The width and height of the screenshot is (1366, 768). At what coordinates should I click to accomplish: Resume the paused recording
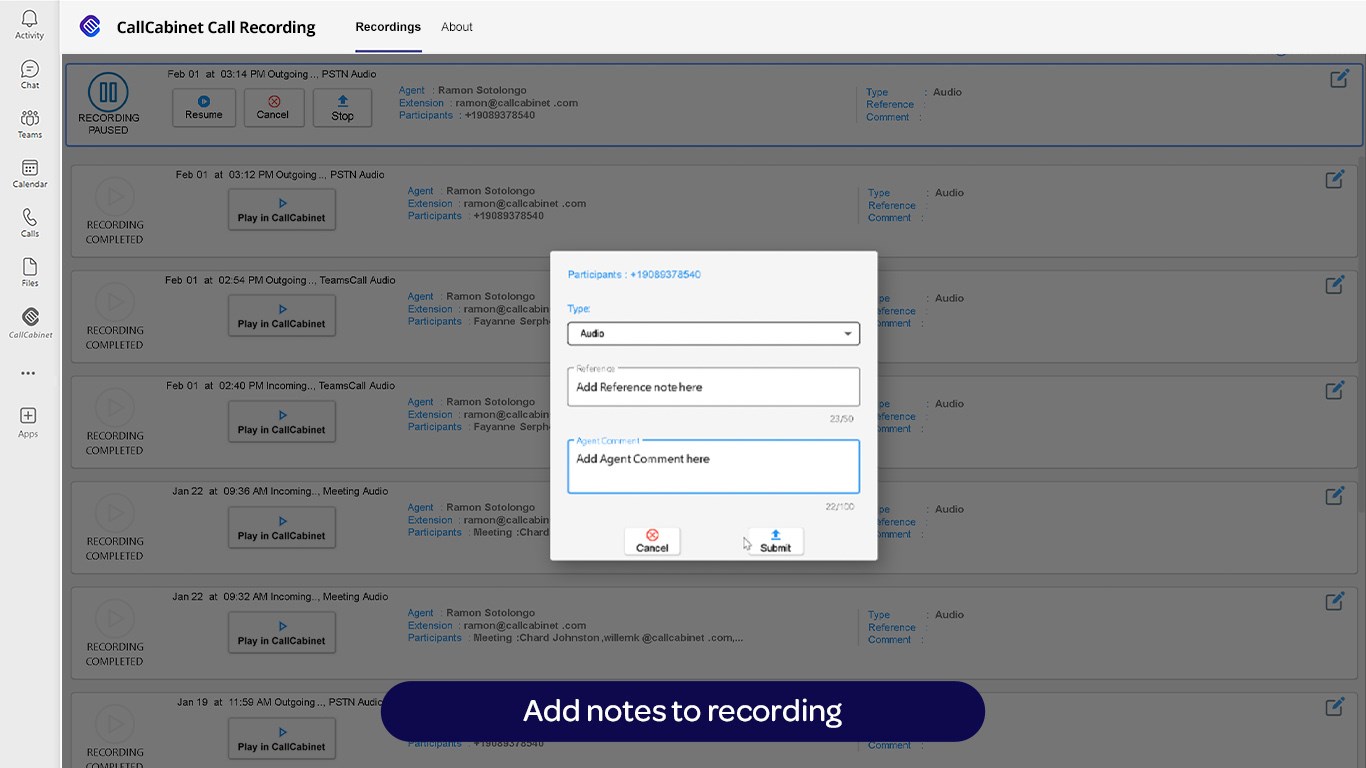204,108
